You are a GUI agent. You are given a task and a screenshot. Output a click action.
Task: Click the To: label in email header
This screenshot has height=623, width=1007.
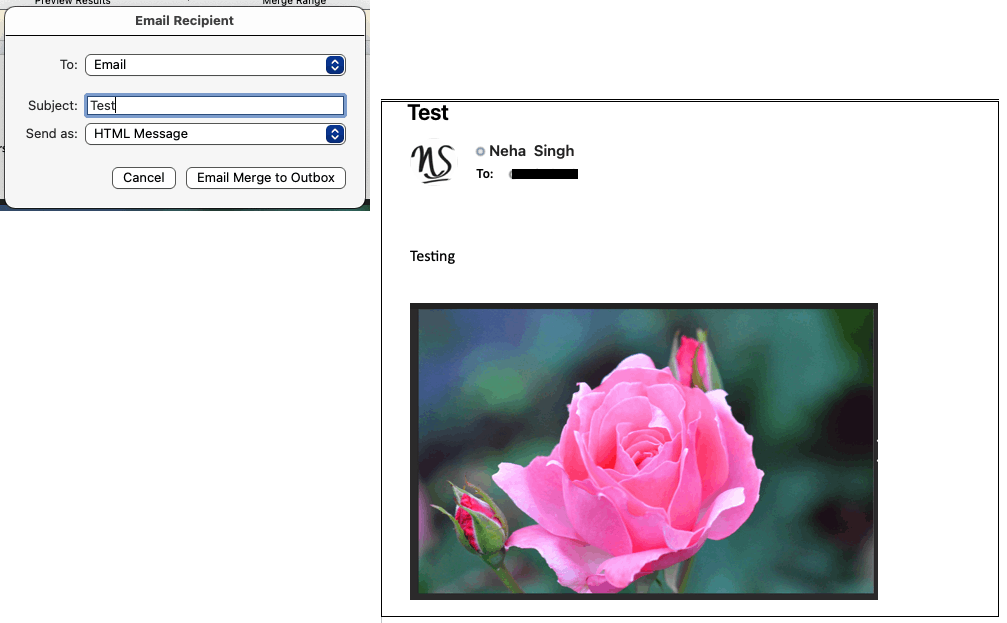click(485, 174)
